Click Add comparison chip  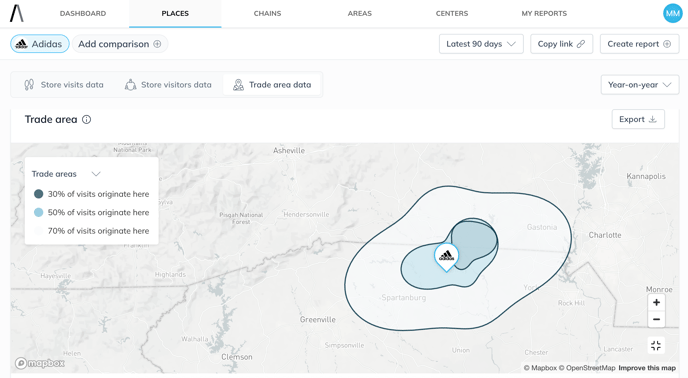(x=120, y=44)
